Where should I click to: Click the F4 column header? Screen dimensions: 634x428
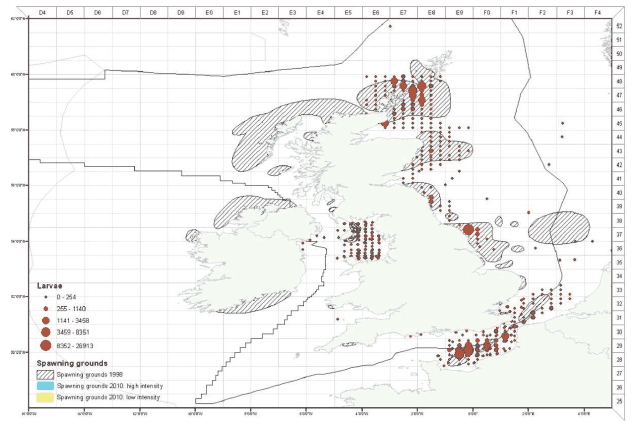(x=598, y=13)
